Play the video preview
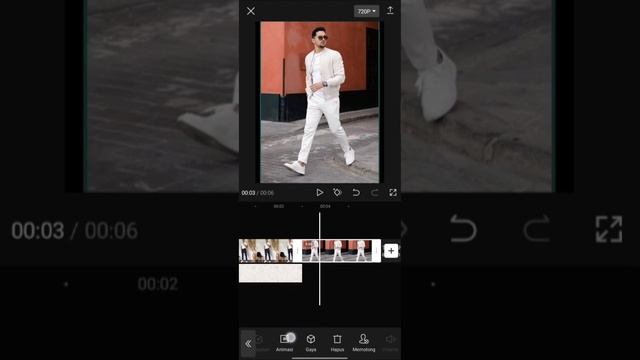This screenshot has width=640, height=360. [x=320, y=192]
